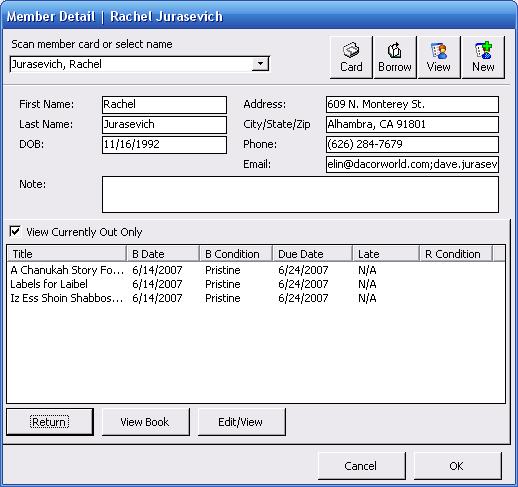Image resolution: width=518 pixels, height=487 pixels.
Task: Click the Return button
Action: tap(50, 422)
